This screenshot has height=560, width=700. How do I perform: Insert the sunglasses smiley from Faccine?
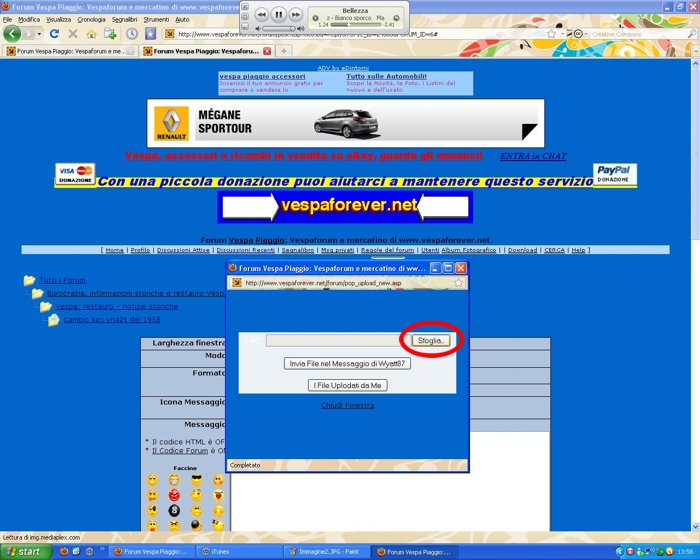click(x=196, y=480)
